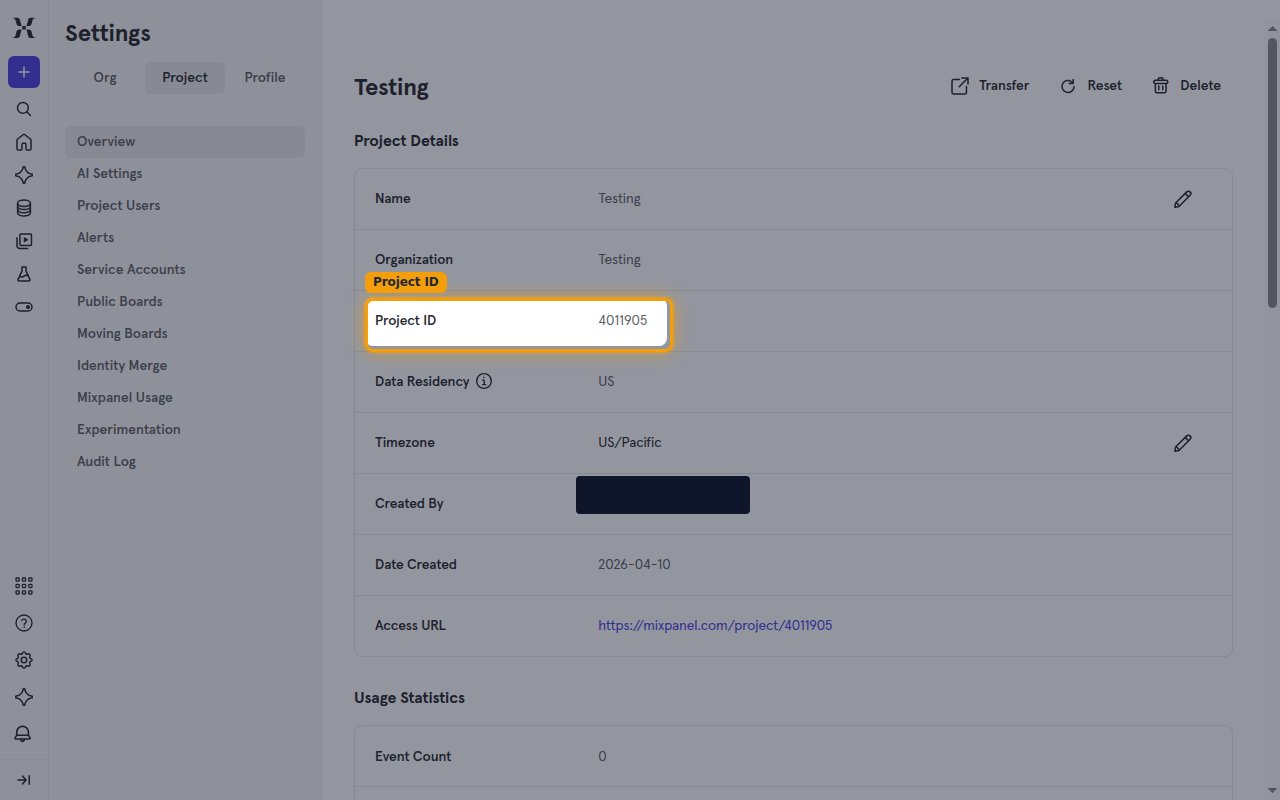This screenshot has height=800, width=1280.
Task: Open the help question mark icon
Action: [x=24, y=623]
